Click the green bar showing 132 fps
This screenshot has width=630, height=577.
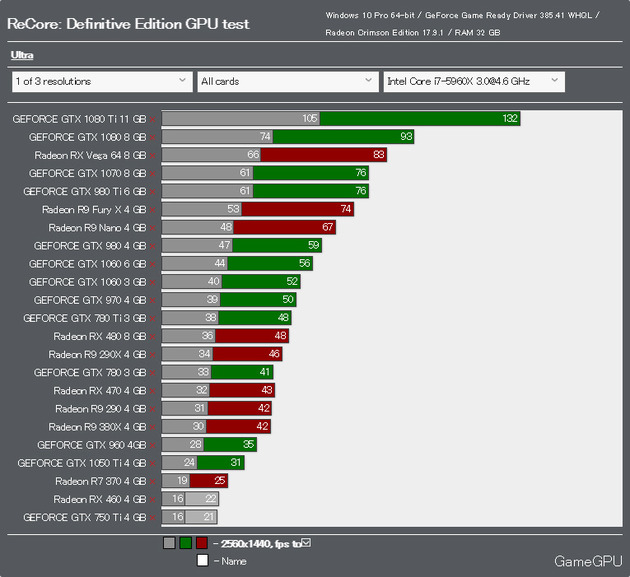(x=420, y=119)
